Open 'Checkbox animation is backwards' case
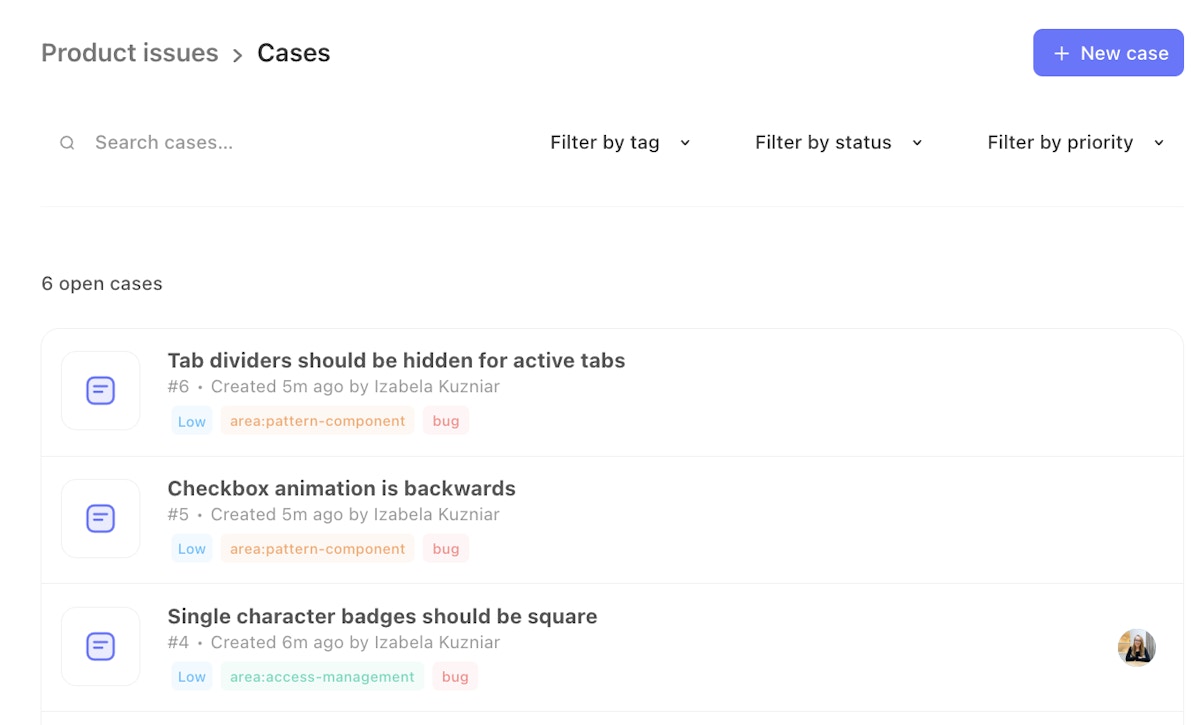This screenshot has width=1200, height=725. pos(341,488)
